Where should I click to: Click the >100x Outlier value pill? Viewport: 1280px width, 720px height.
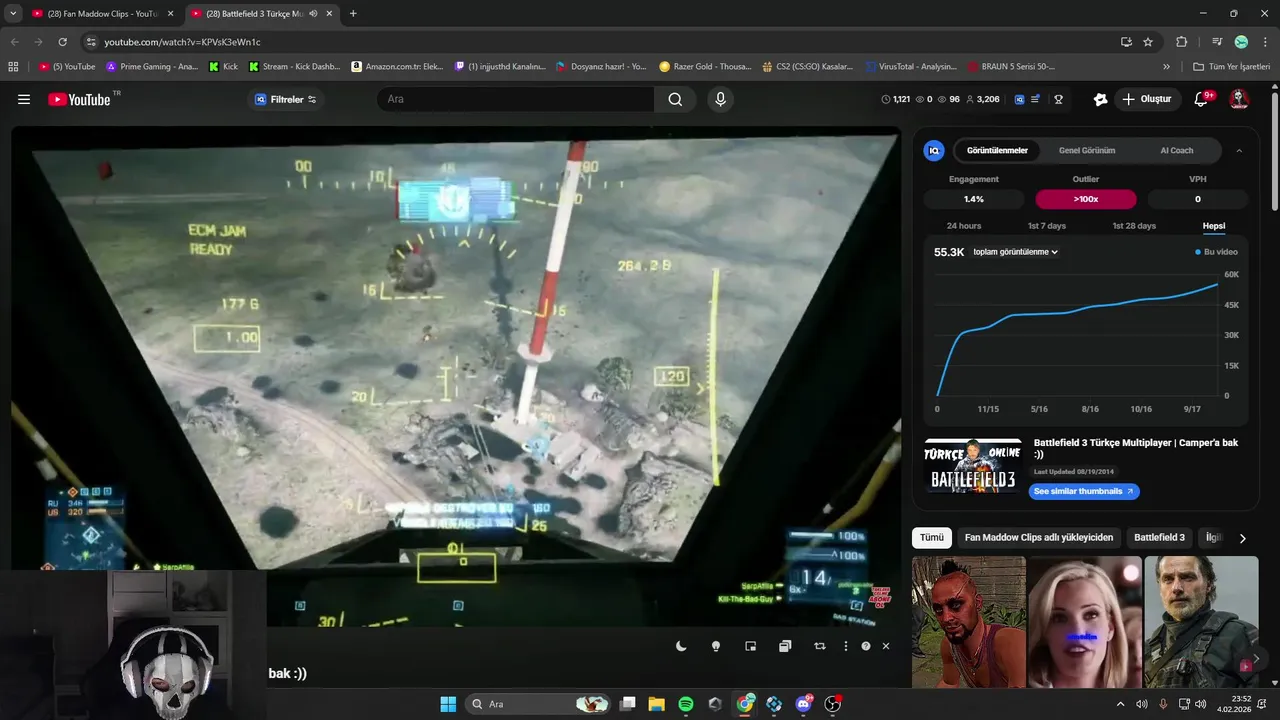point(1086,199)
